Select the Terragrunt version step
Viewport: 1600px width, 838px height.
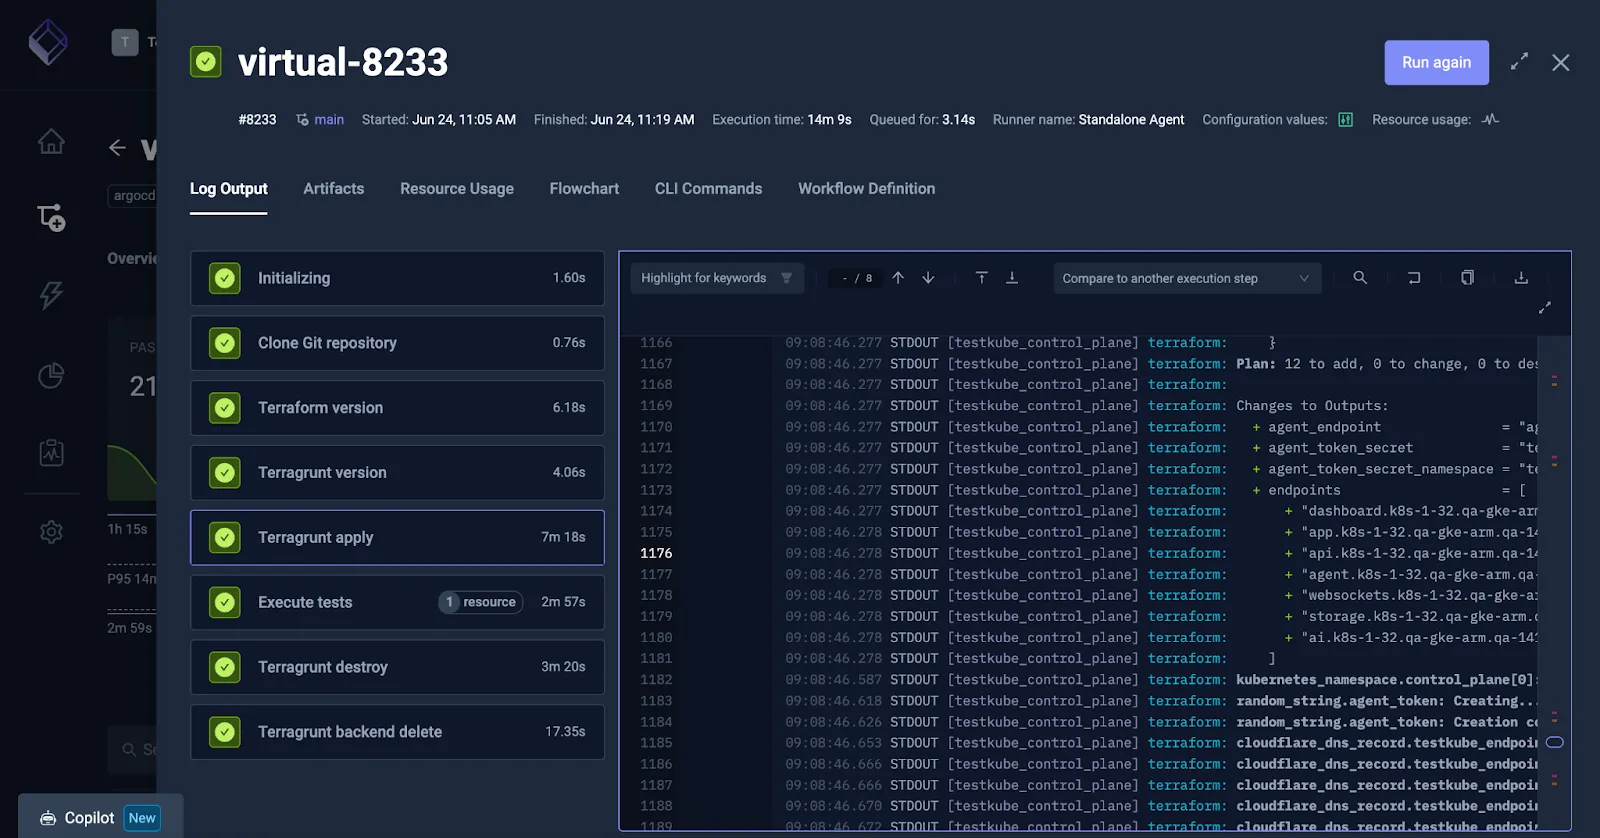[397, 473]
